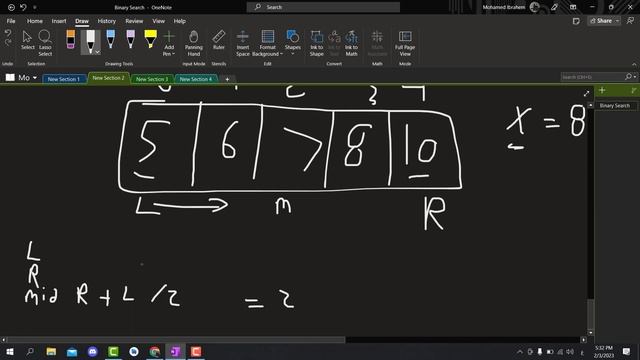Image resolution: width=640 pixels, height=360 pixels.
Task: Expand the page with the diagonal arrow
Action: pos(587,93)
